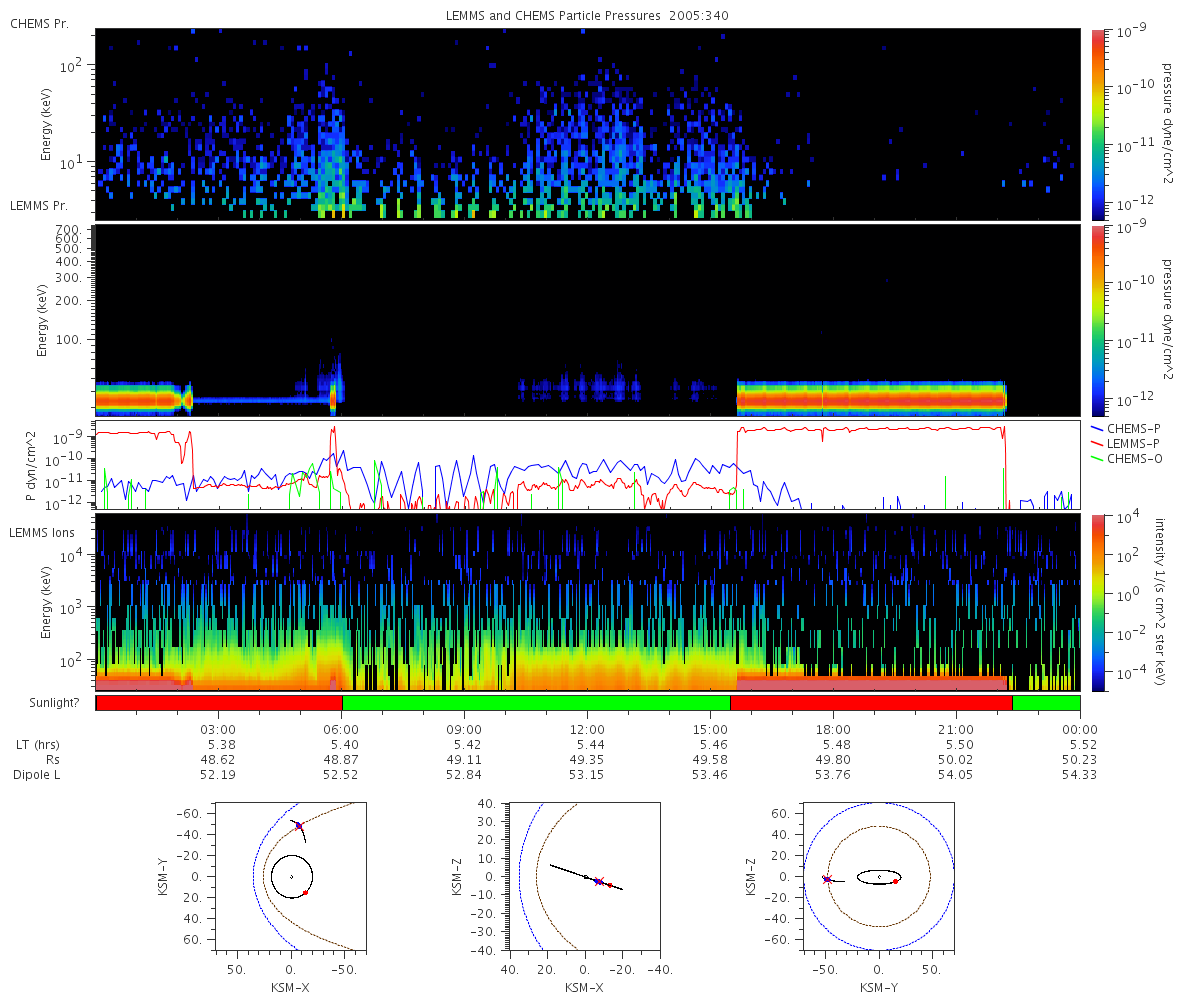Click the KSM-Y versus KSM-Z orbit plot
1200x1000 pixels.
(x=879, y=875)
